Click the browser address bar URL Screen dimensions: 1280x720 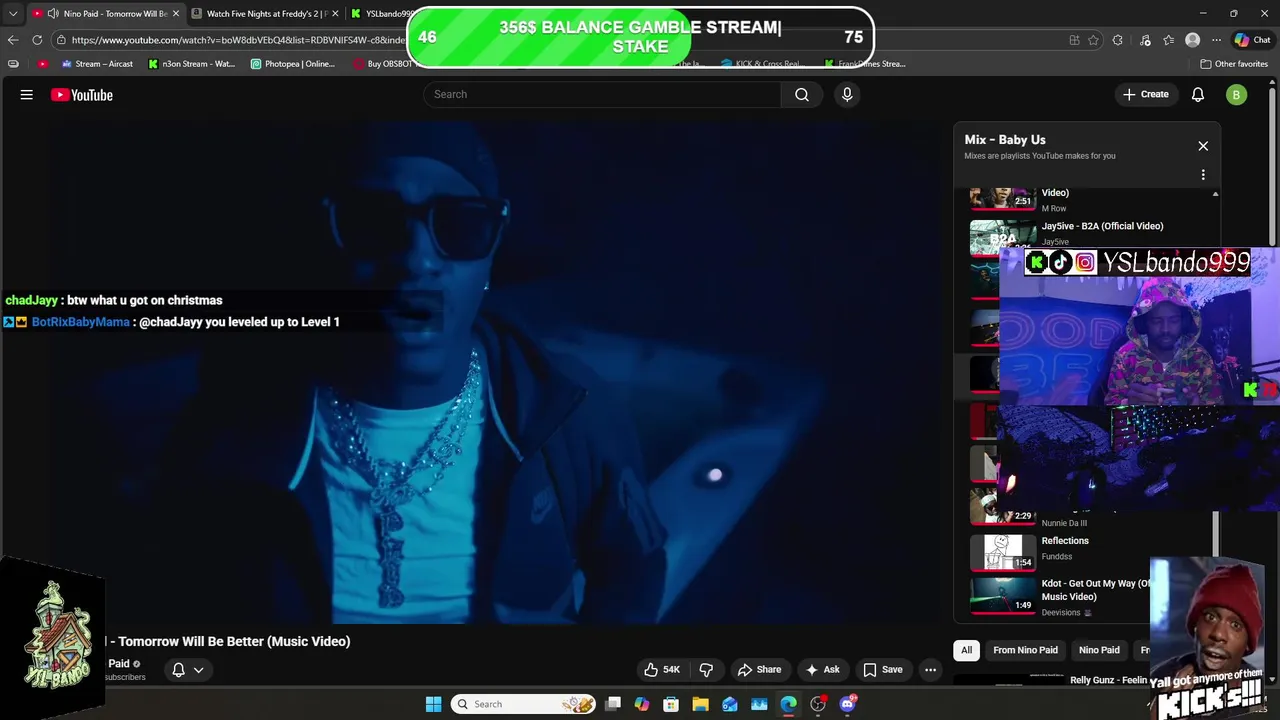[x=239, y=40]
